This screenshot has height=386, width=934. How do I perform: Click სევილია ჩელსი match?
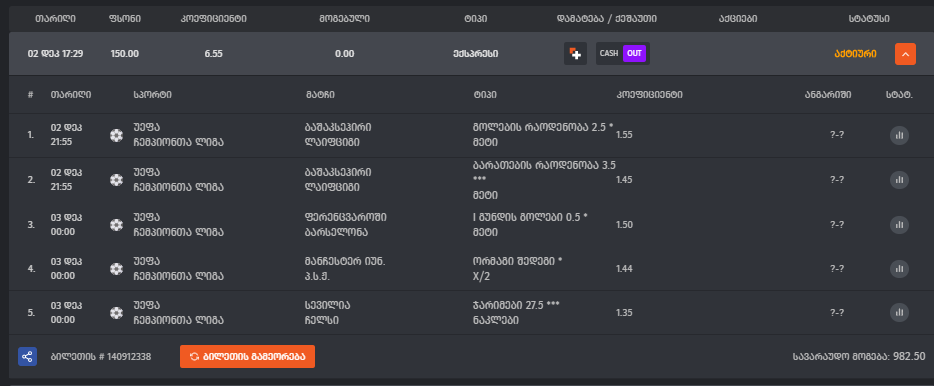(x=327, y=312)
